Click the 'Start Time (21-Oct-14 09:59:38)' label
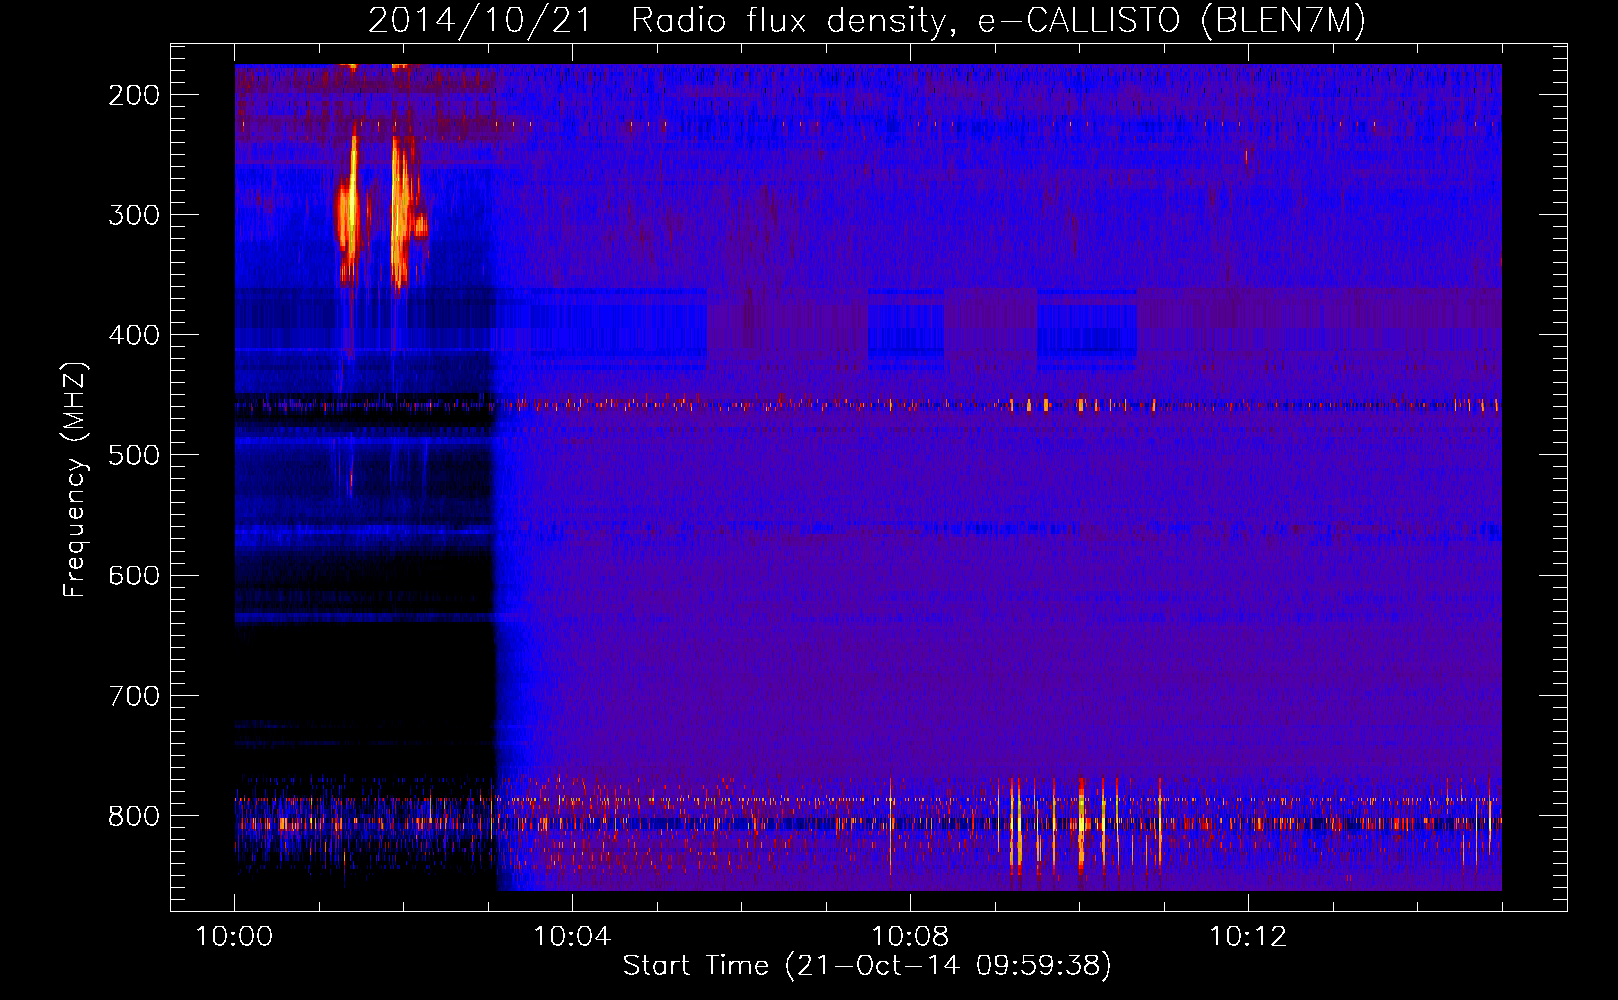This screenshot has width=1618, height=1000. (867, 966)
